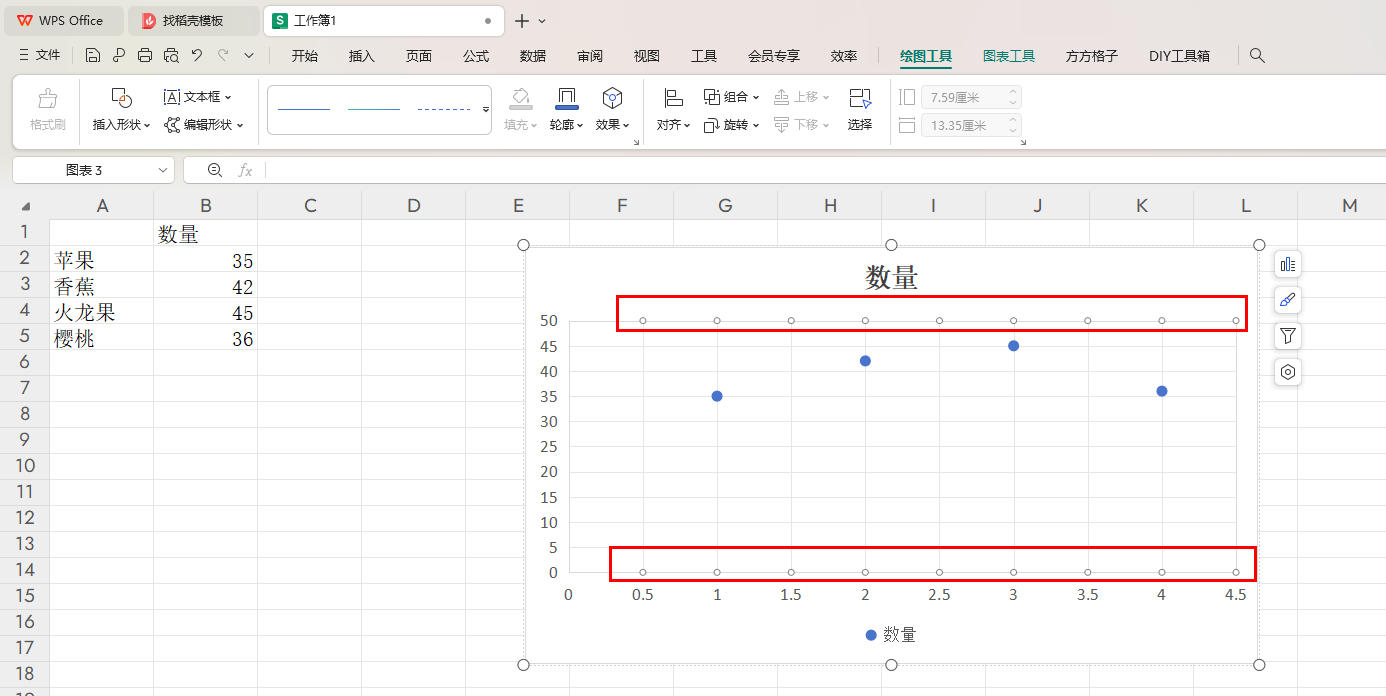Screen dimensions: 1386x696
Task: Open the 旋转 dropdown
Action: click(732, 125)
